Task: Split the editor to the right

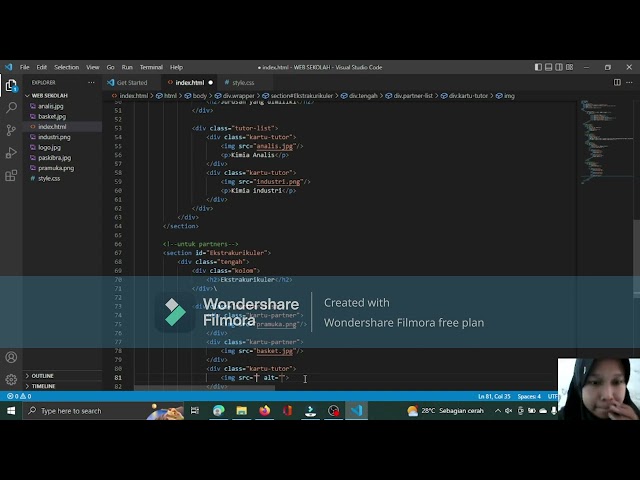Action: pyautogui.click(x=617, y=82)
